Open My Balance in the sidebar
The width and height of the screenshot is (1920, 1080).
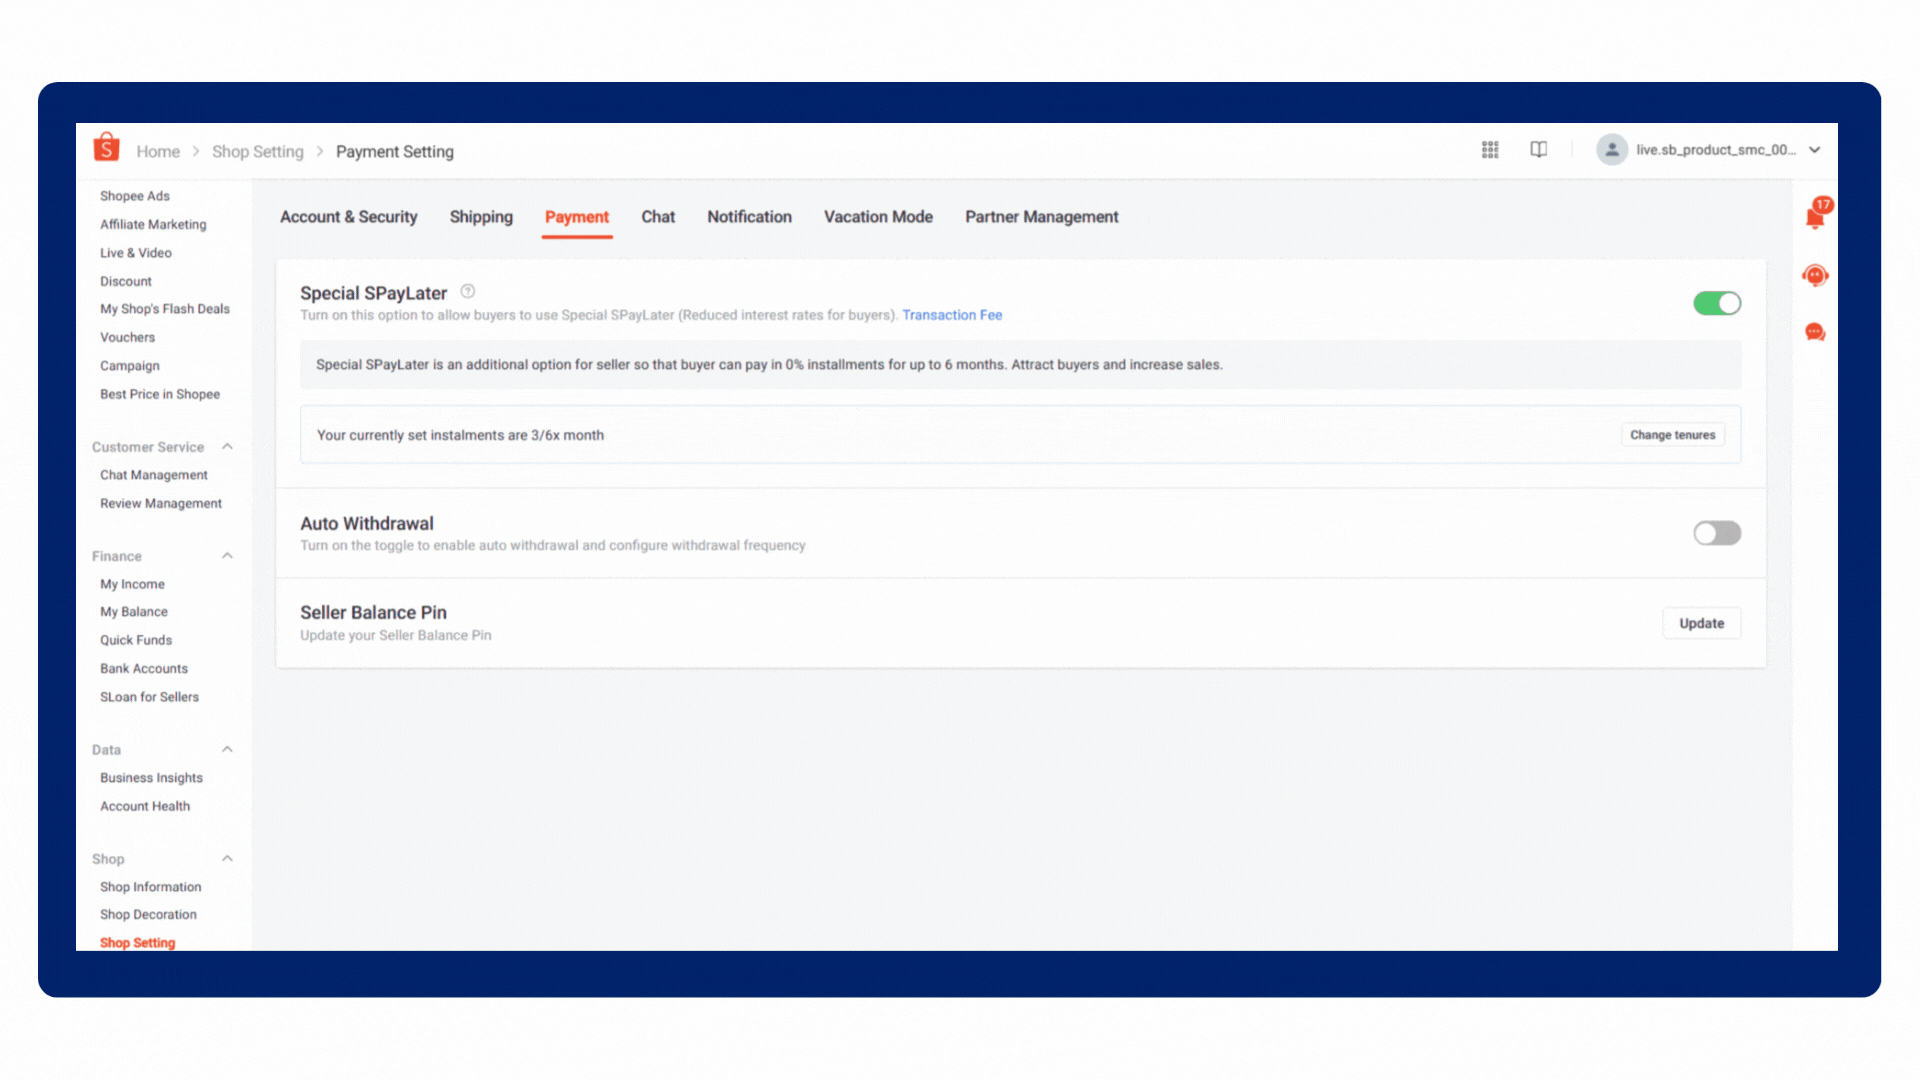click(x=134, y=612)
